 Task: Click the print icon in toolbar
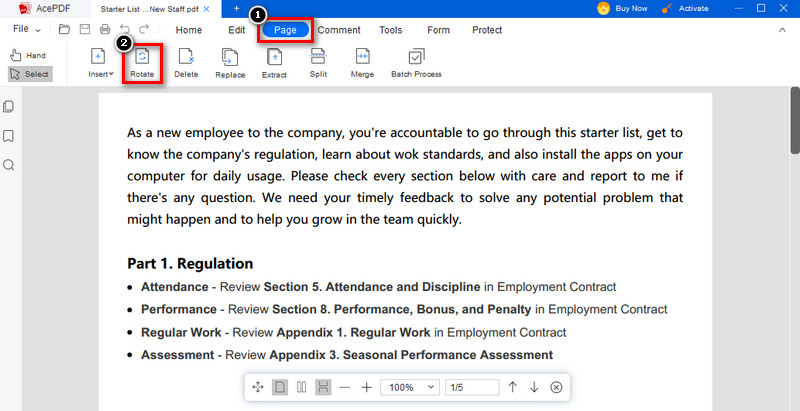[105, 30]
